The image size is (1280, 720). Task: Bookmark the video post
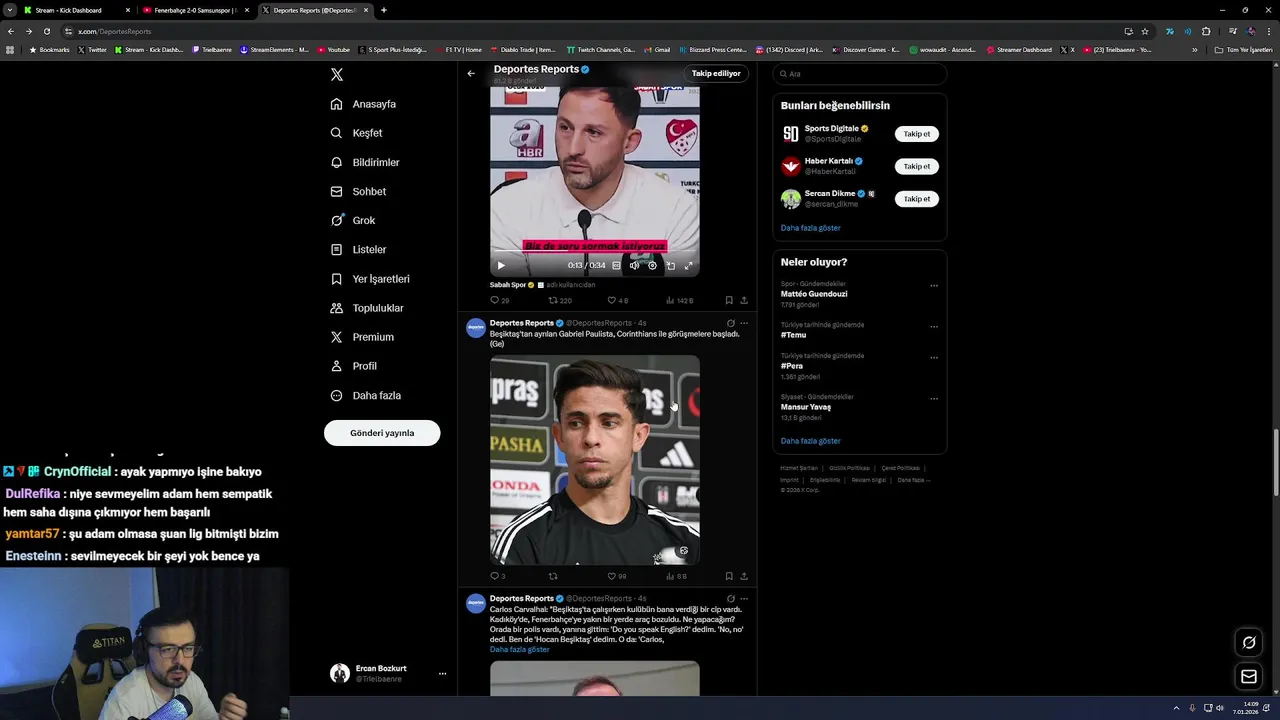point(729,300)
